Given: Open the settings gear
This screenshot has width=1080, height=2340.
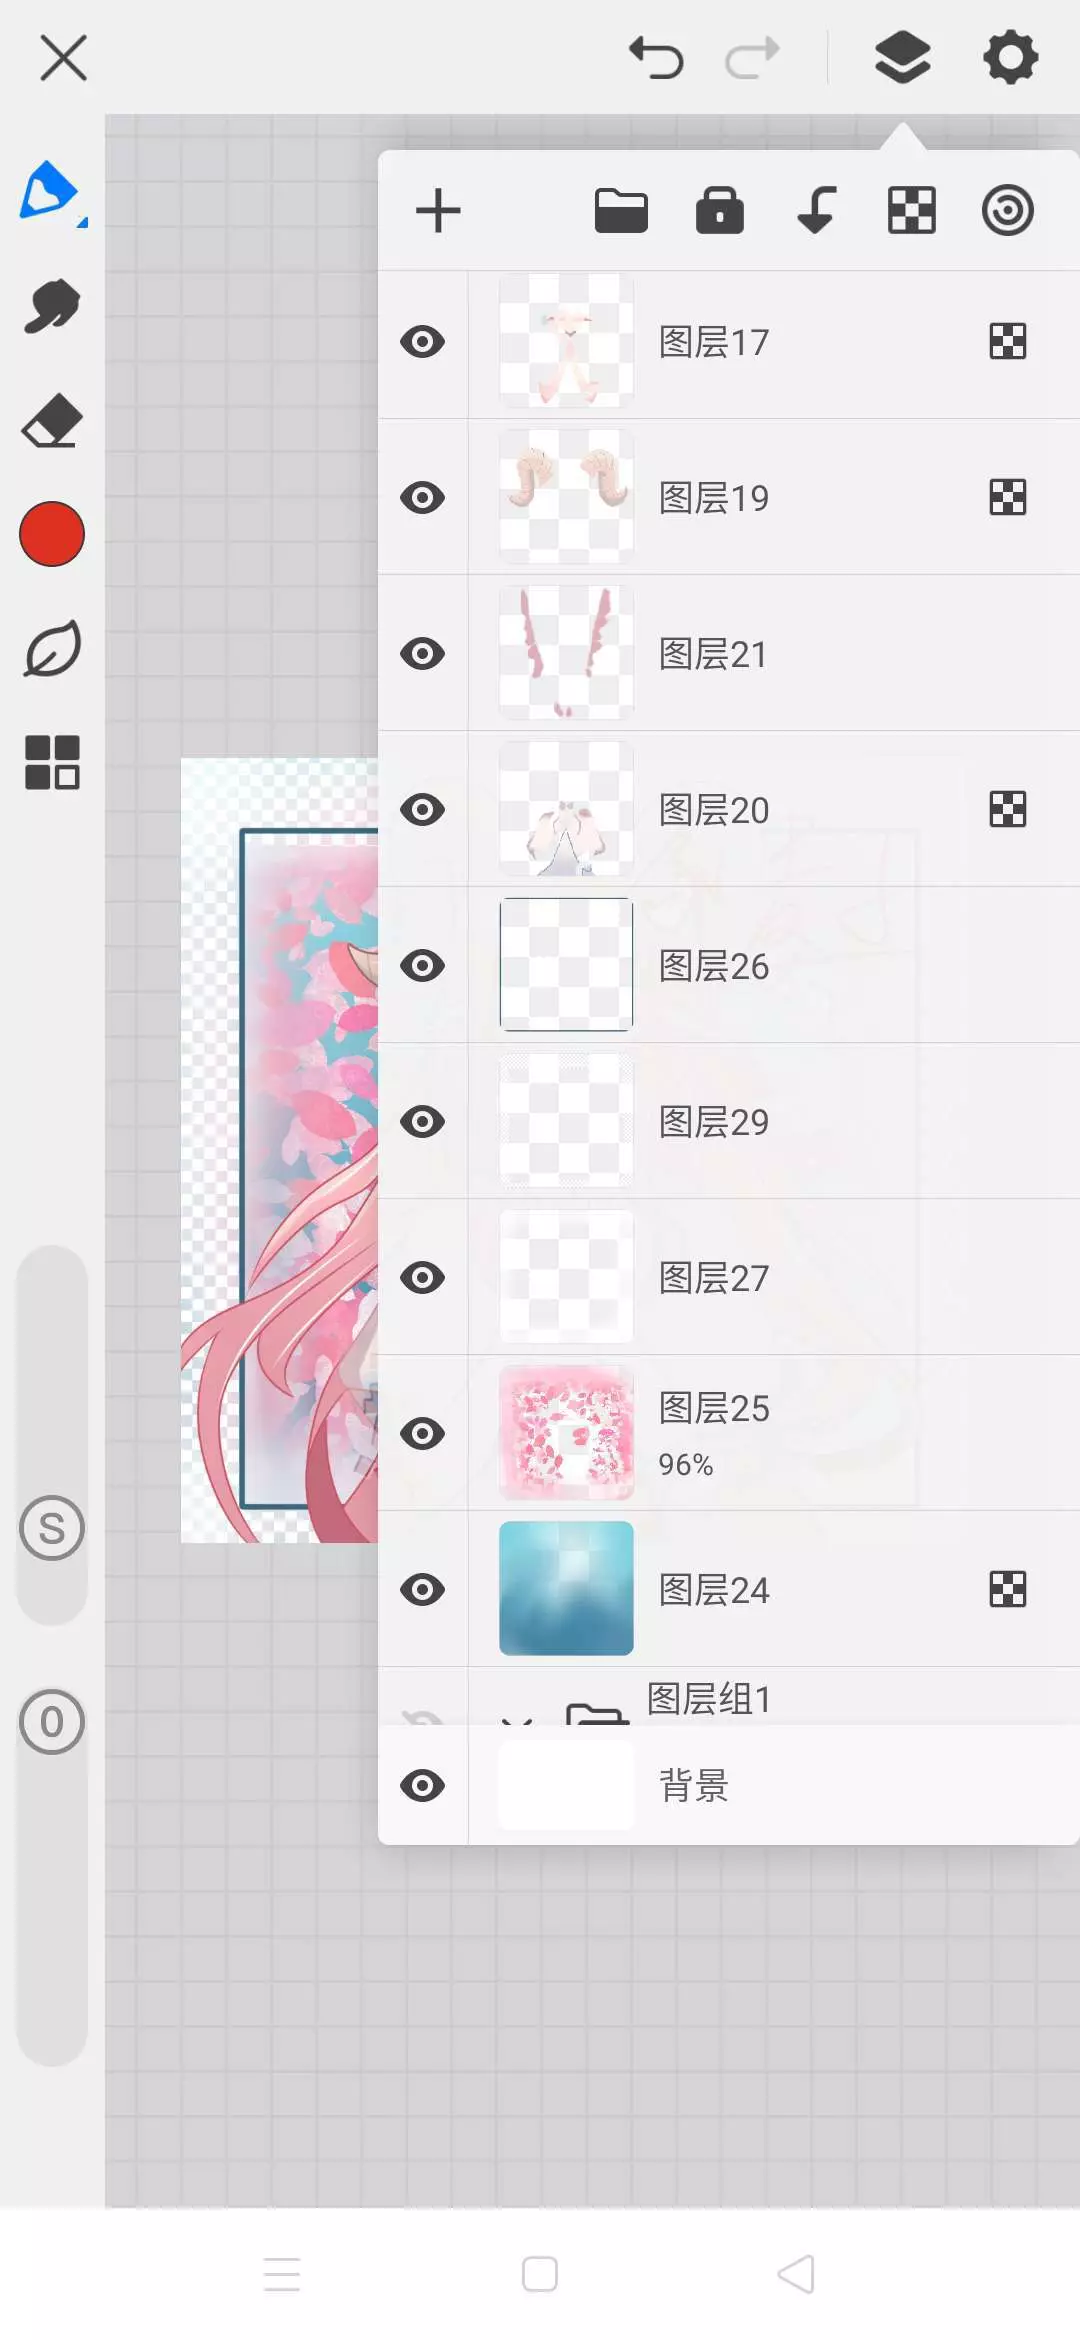Looking at the screenshot, I should 1011,57.
